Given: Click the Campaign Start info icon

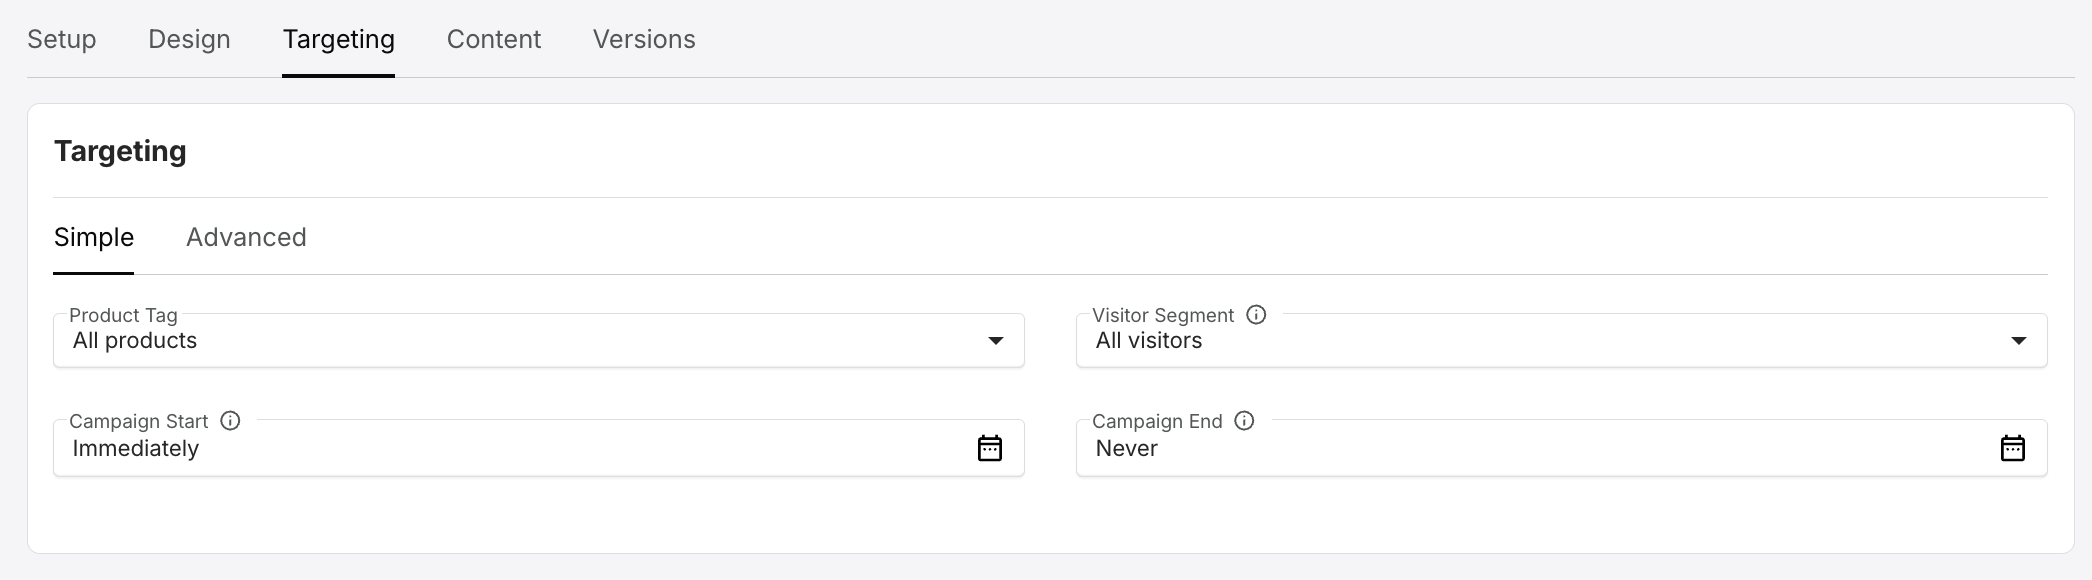Looking at the screenshot, I should 231,421.
